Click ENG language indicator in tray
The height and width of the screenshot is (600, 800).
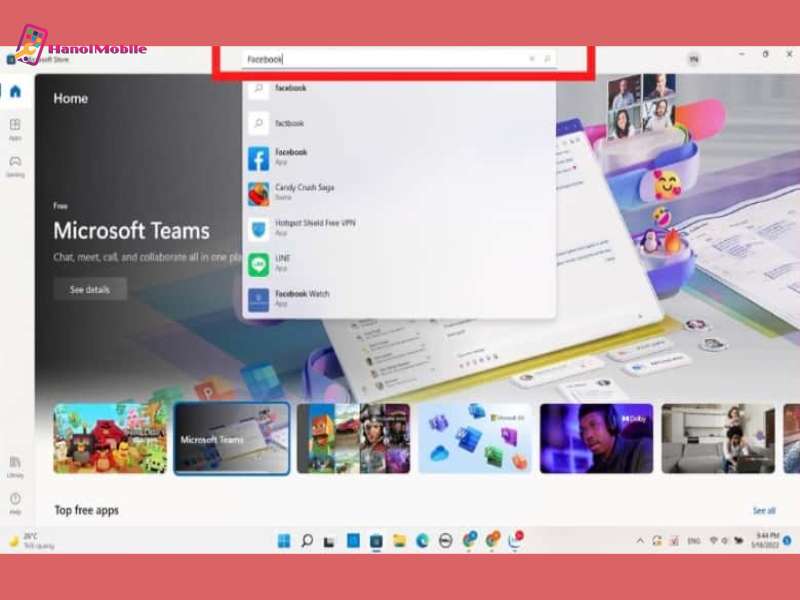point(694,541)
